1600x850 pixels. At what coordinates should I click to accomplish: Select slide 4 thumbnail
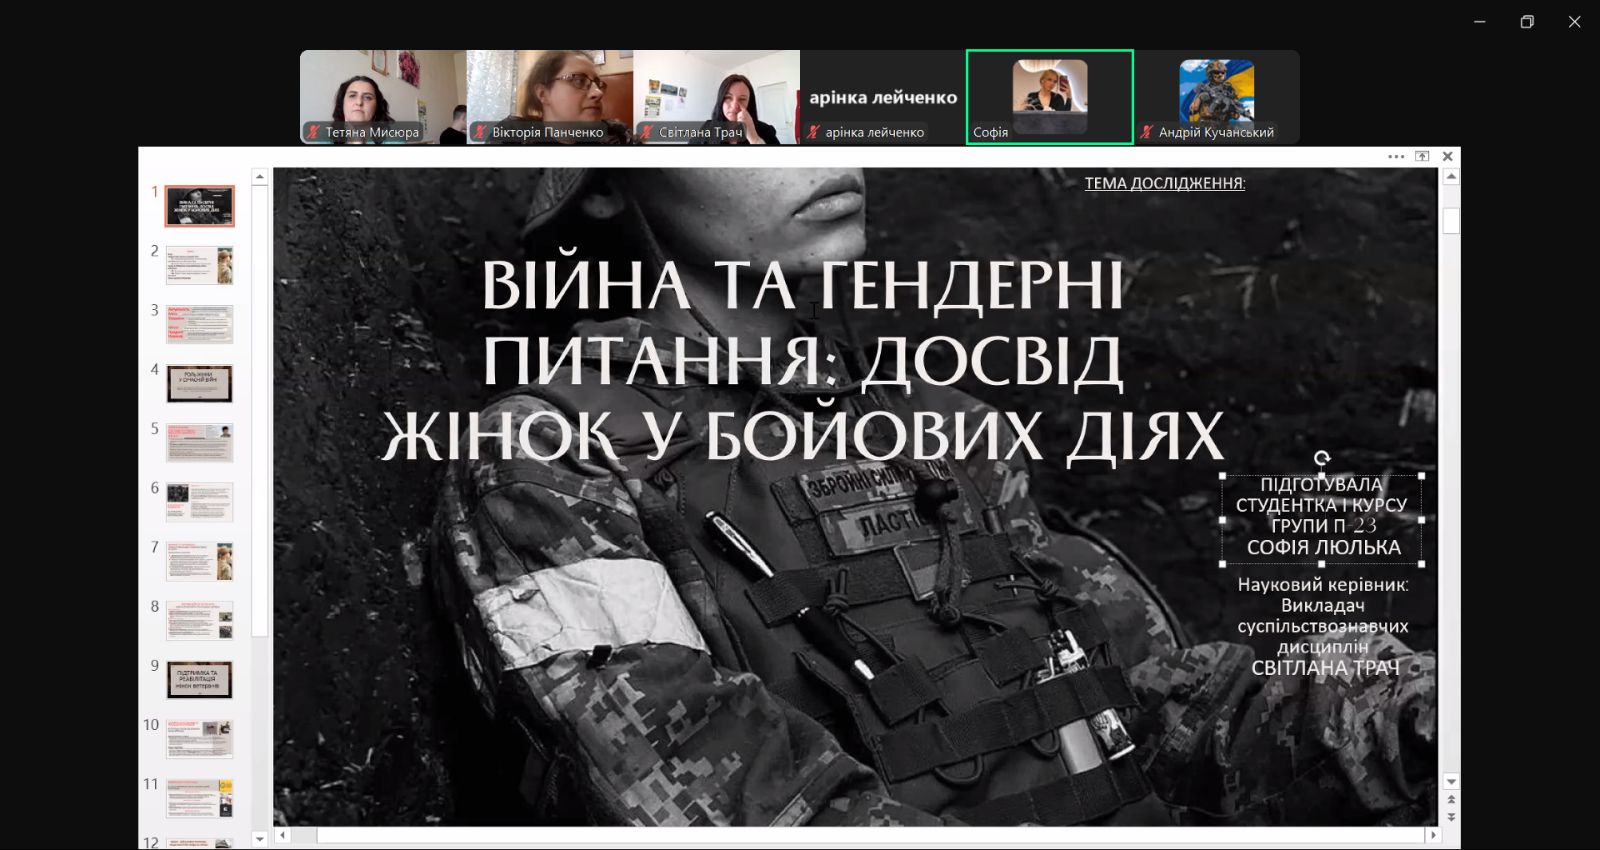pos(199,383)
